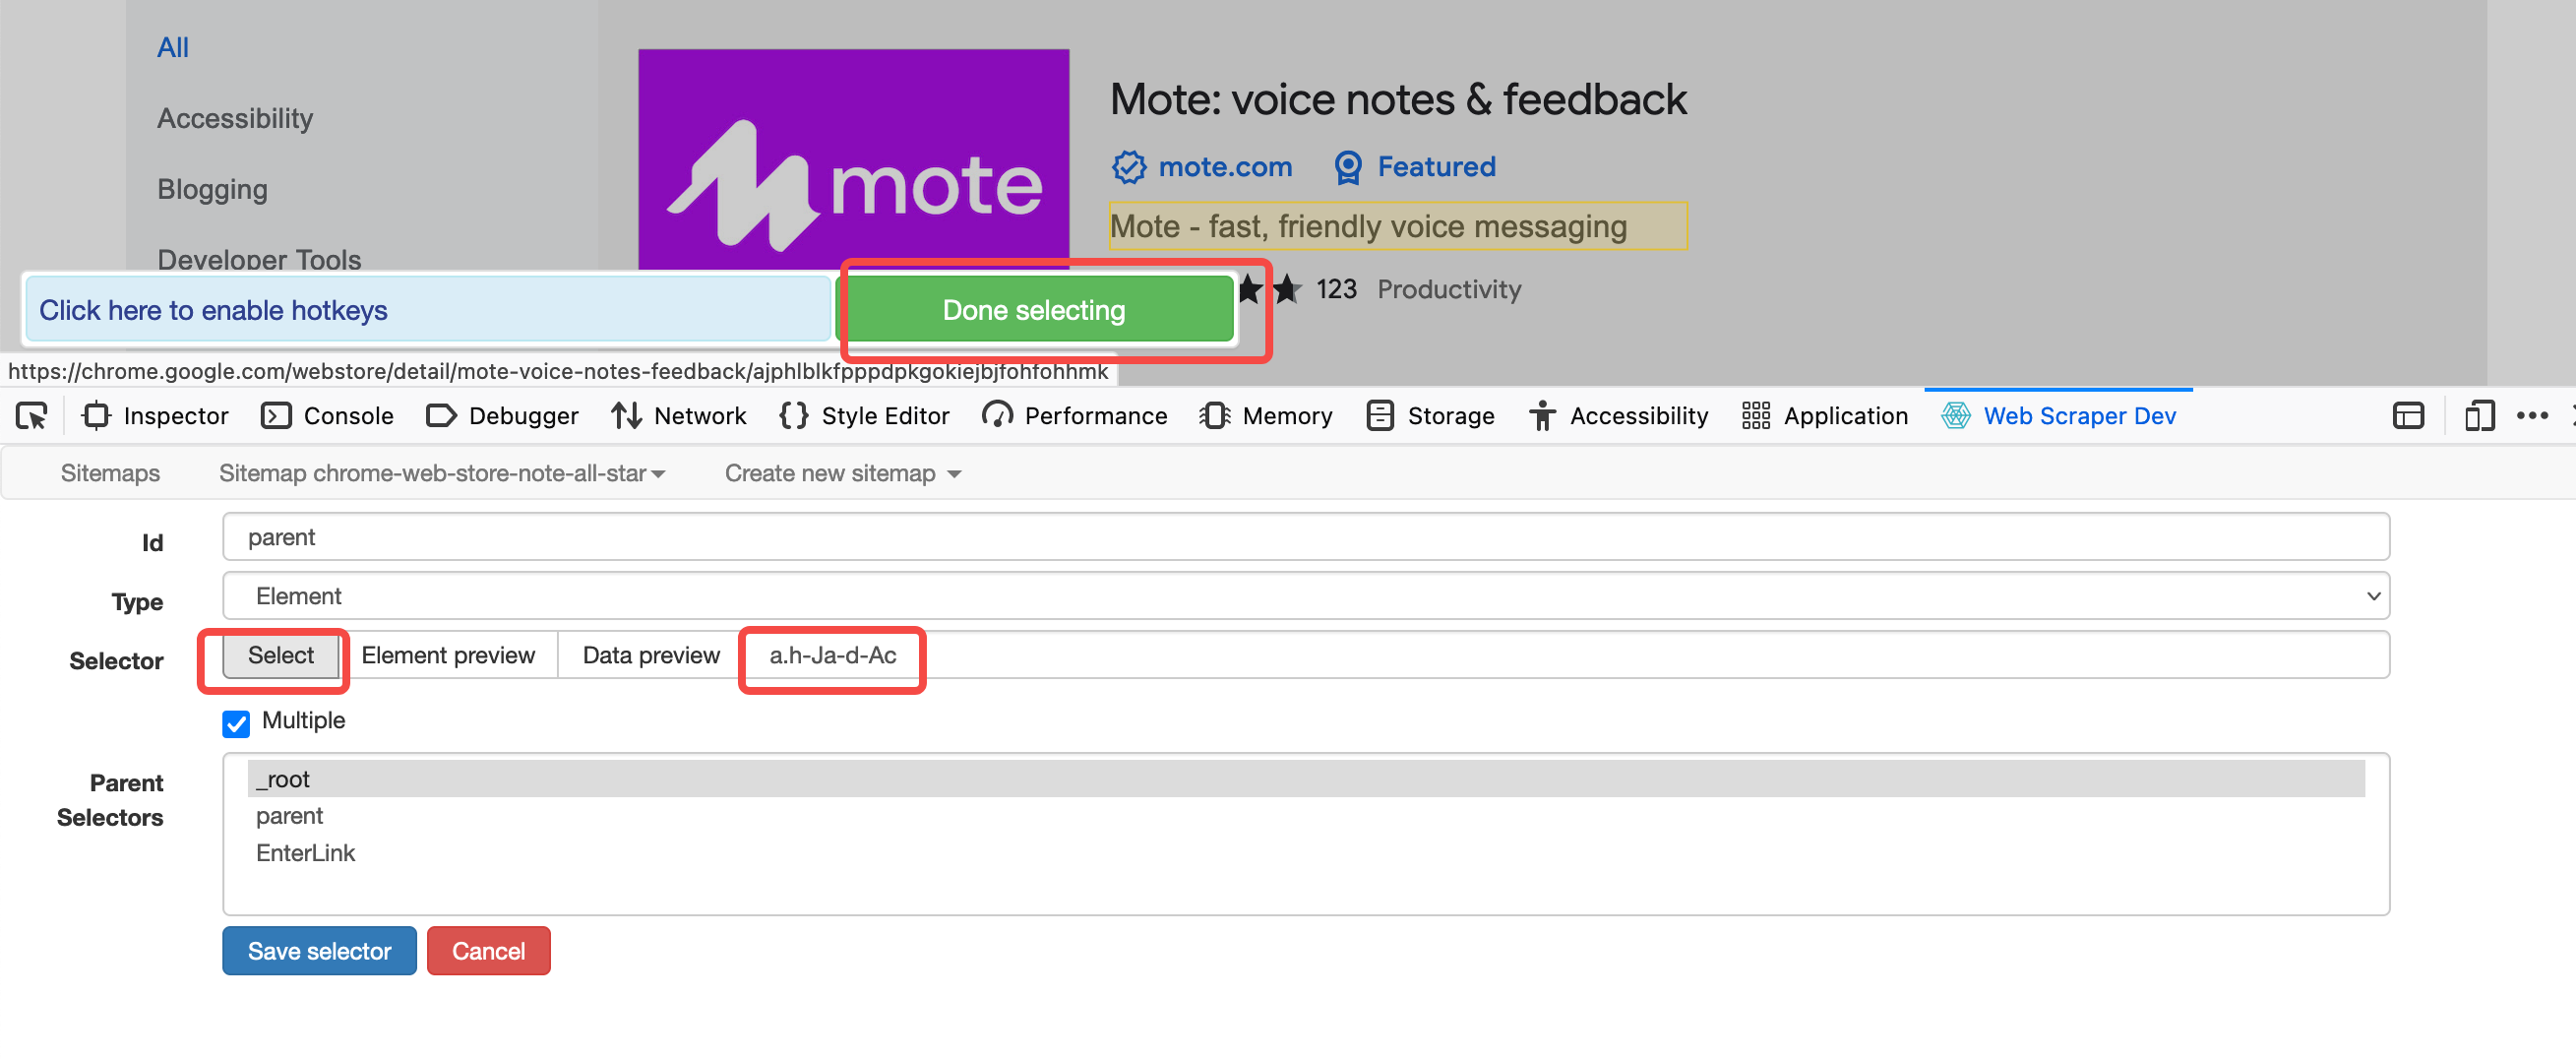
Task: Click here to enable hotkeys bar
Action: coord(427,310)
